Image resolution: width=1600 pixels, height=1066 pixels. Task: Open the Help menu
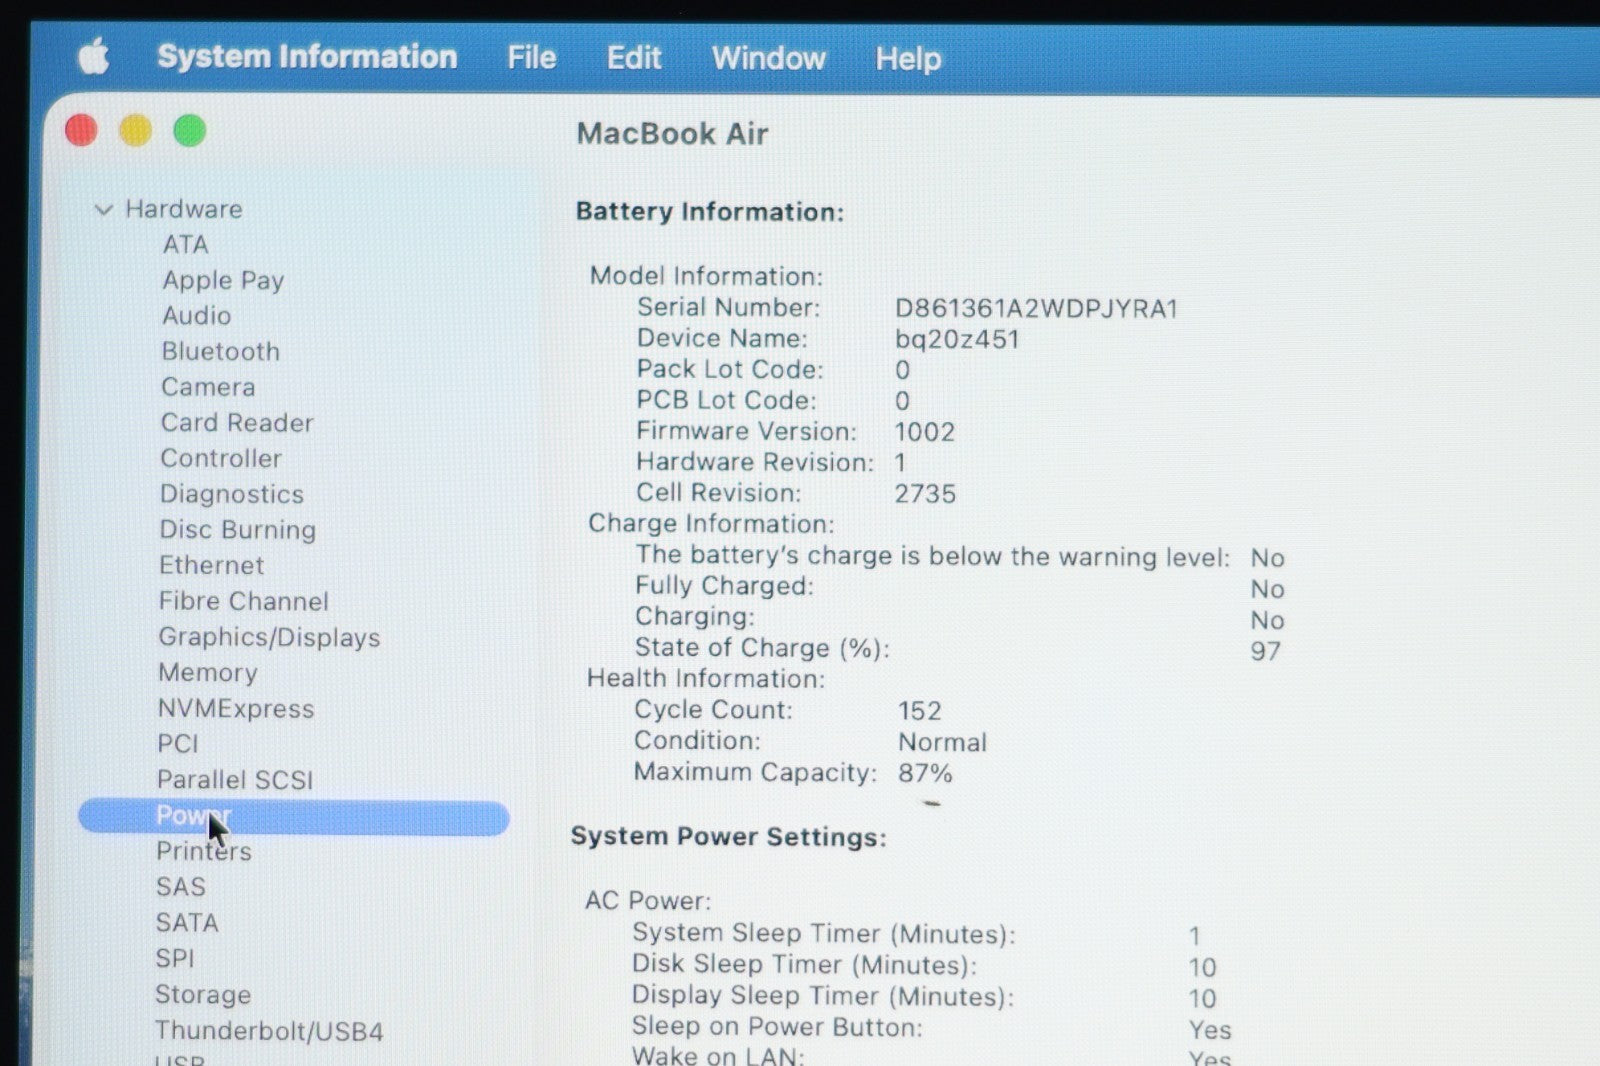(908, 59)
